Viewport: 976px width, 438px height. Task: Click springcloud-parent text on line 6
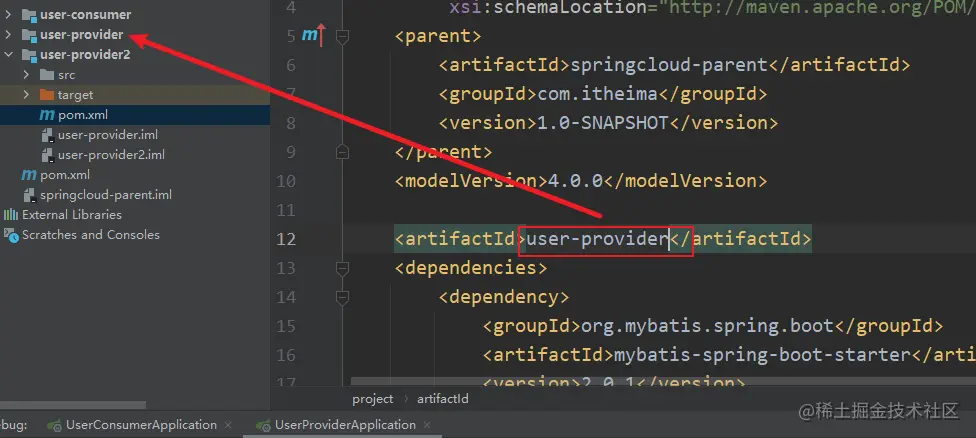click(669, 65)
